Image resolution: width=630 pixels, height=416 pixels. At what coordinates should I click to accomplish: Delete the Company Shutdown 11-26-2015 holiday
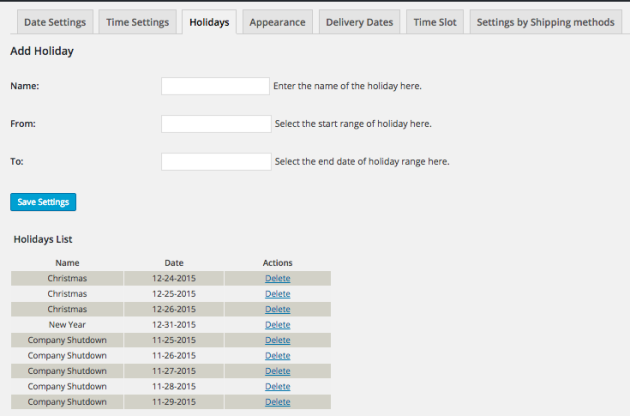point(278,356)
